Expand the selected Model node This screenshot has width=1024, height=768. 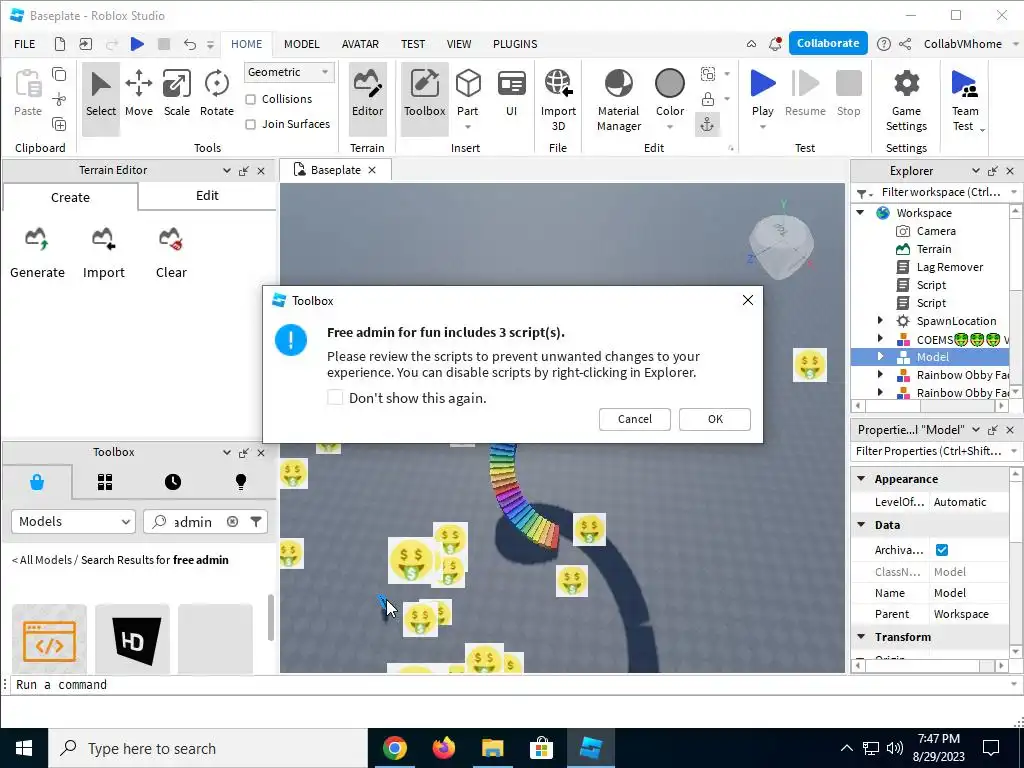[880, 357]
